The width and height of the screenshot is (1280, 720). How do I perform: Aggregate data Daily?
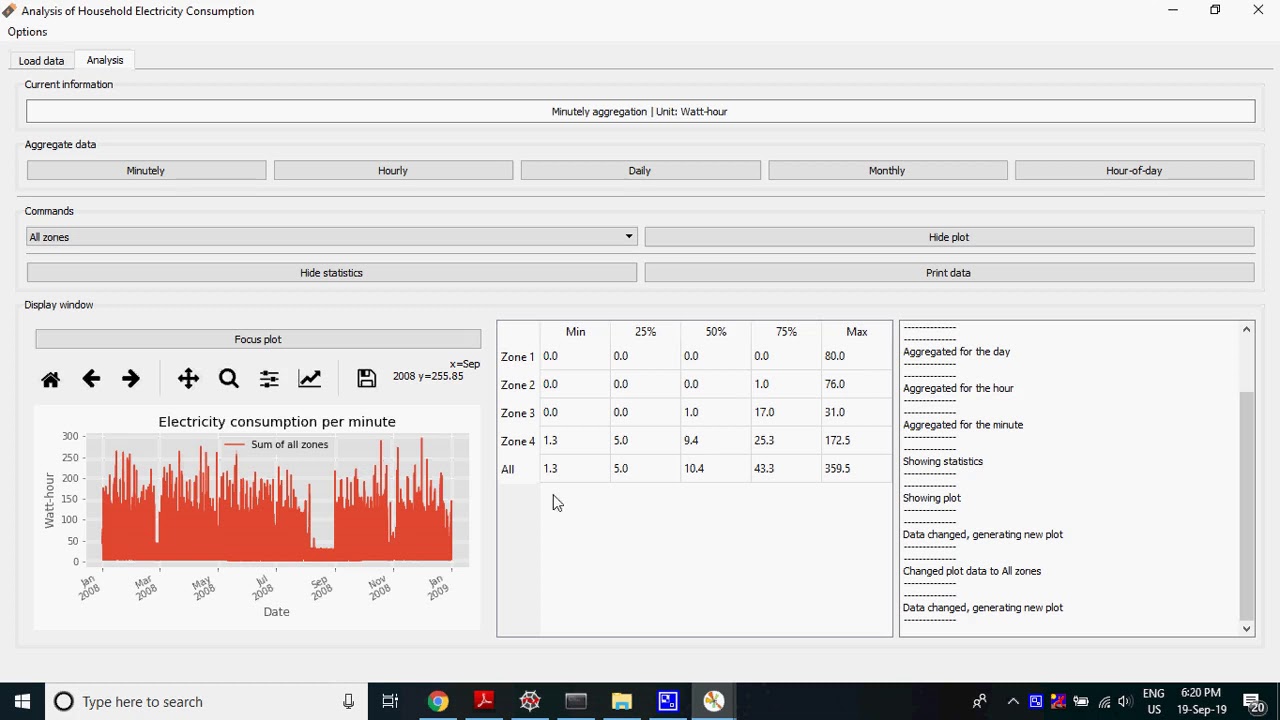tap(640, 171)
